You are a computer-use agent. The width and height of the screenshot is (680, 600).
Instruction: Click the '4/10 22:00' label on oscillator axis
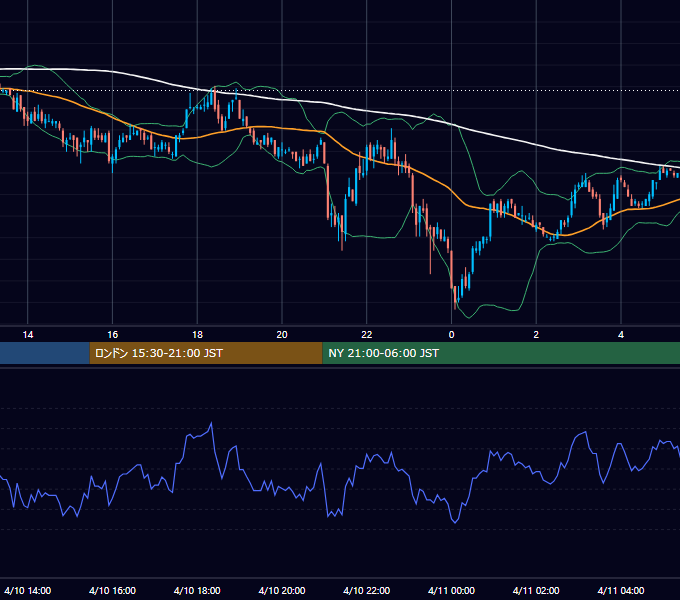coord(367,590)
